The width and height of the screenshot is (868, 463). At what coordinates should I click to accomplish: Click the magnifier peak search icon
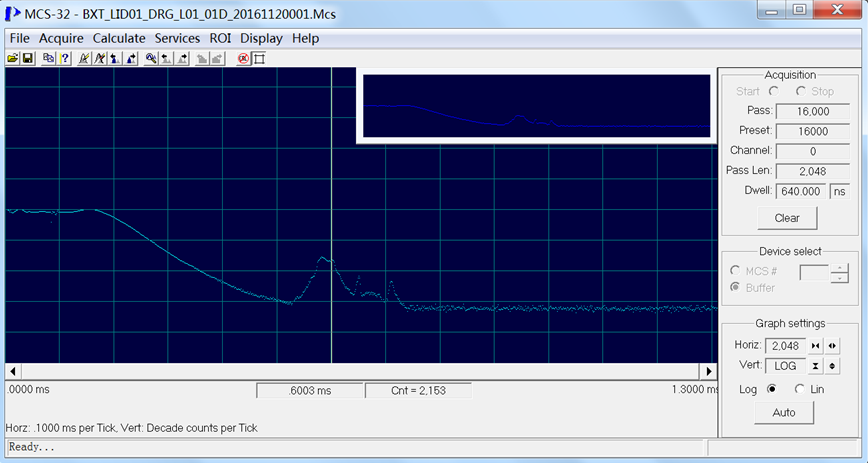point(151,58)
